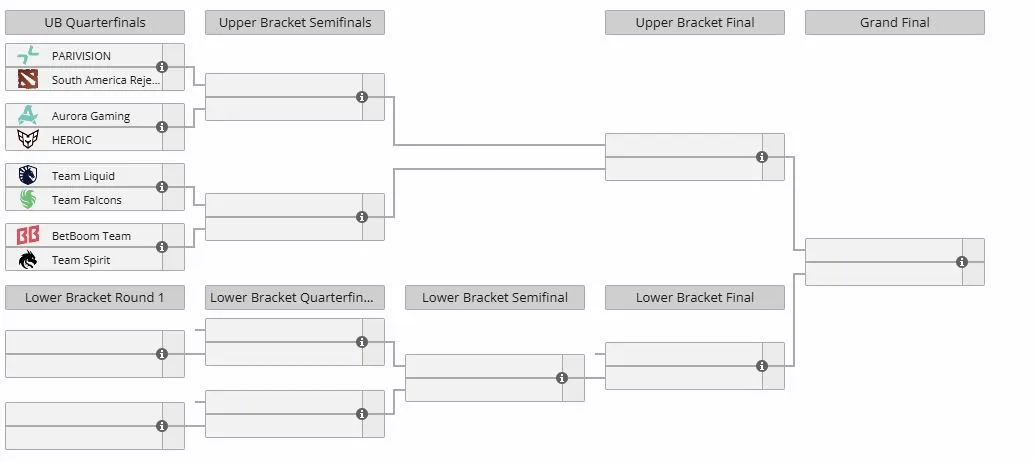The height and width of the screenshot is (462, 1034).
Task: Open info icon for Team Liquid vs Falcons
Action: point(162,187)
